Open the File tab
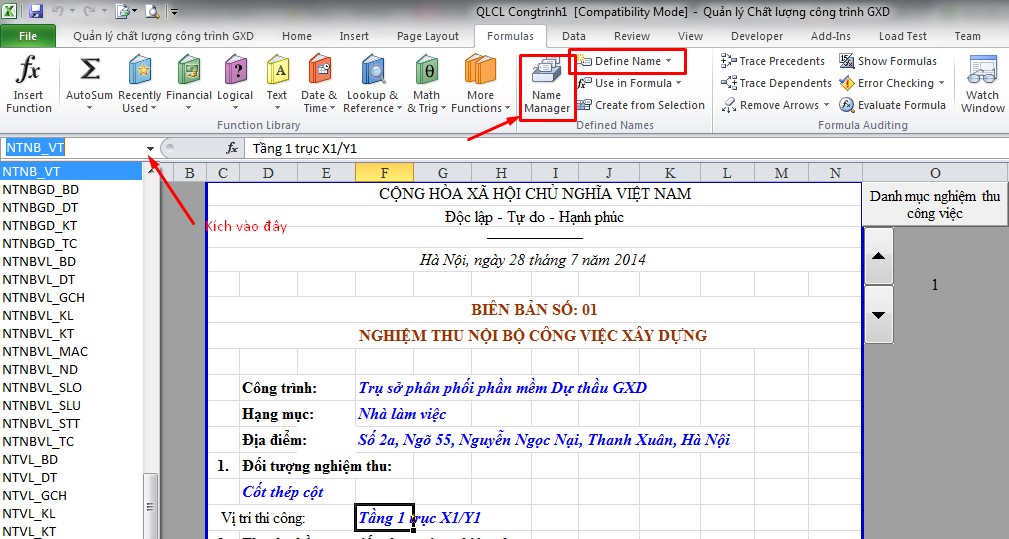The width and height of the screenshot is (1009, 539). [28, 36]
